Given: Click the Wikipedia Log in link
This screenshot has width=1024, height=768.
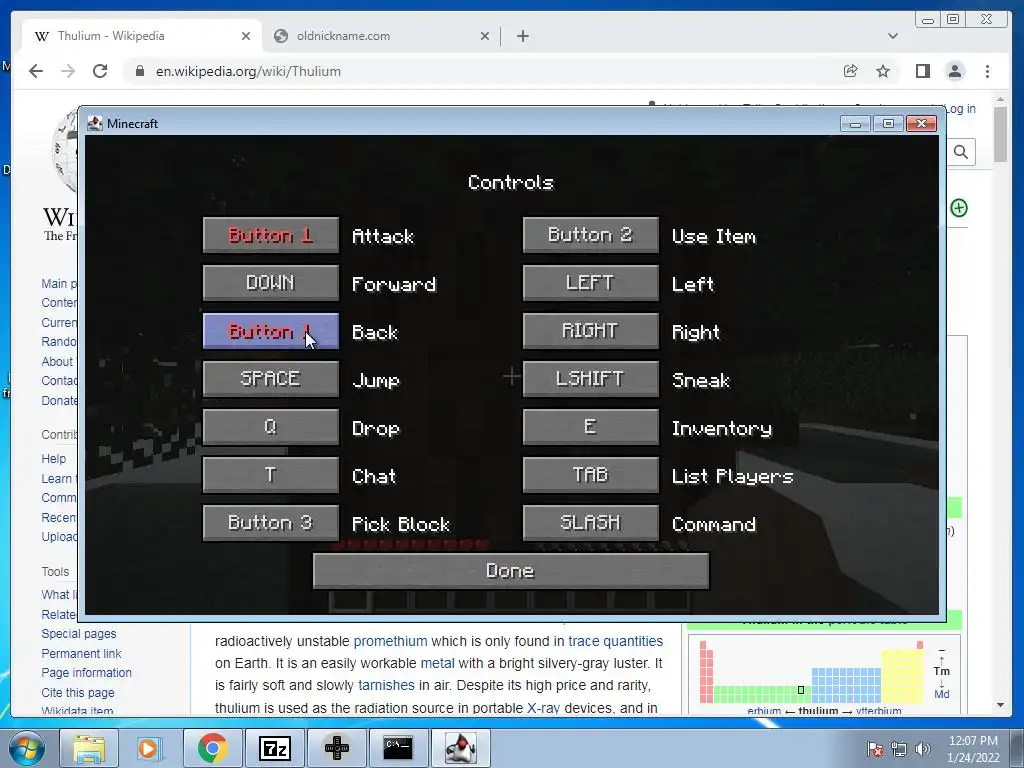Looking at the screenshot, I should (x=962, y=108).
